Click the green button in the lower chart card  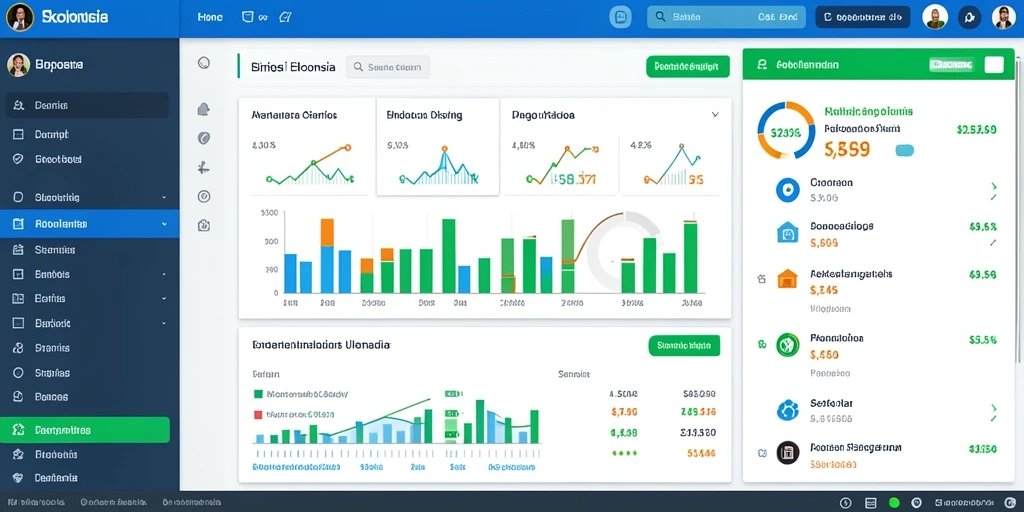[684, 345]
